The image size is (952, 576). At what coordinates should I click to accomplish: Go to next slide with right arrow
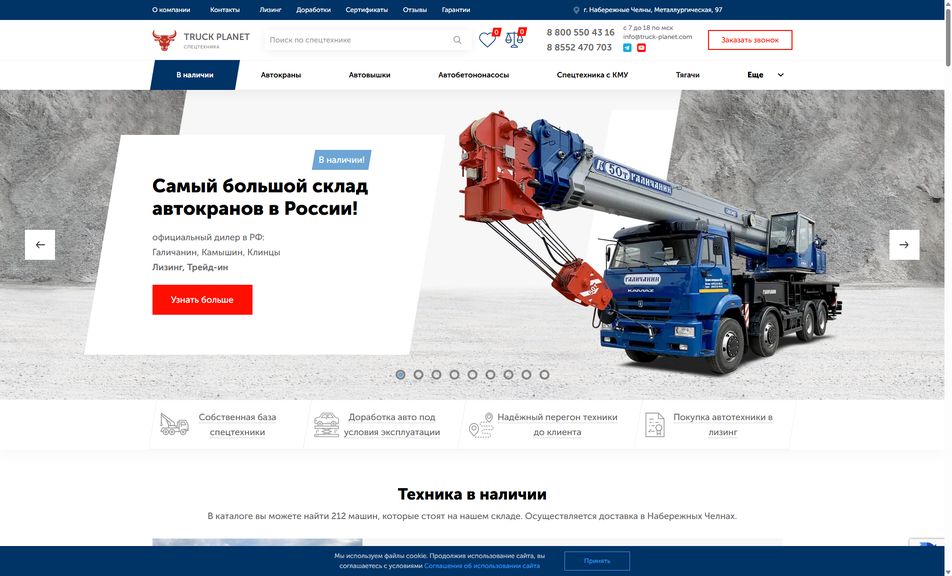pos(904,245)
